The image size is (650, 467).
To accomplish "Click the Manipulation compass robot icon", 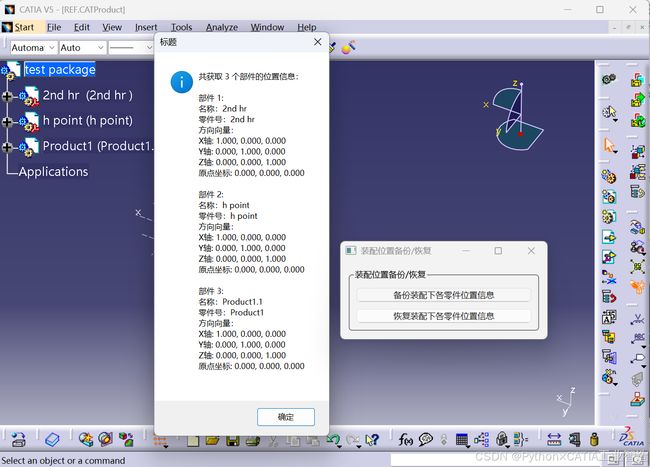I will click(x=638, y=227).
